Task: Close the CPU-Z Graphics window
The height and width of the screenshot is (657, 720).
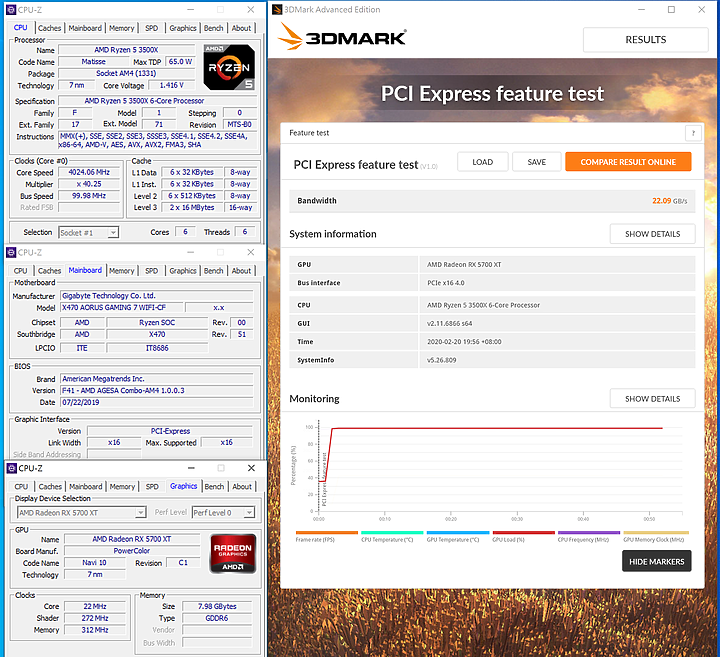Action: tap(251, 468)
